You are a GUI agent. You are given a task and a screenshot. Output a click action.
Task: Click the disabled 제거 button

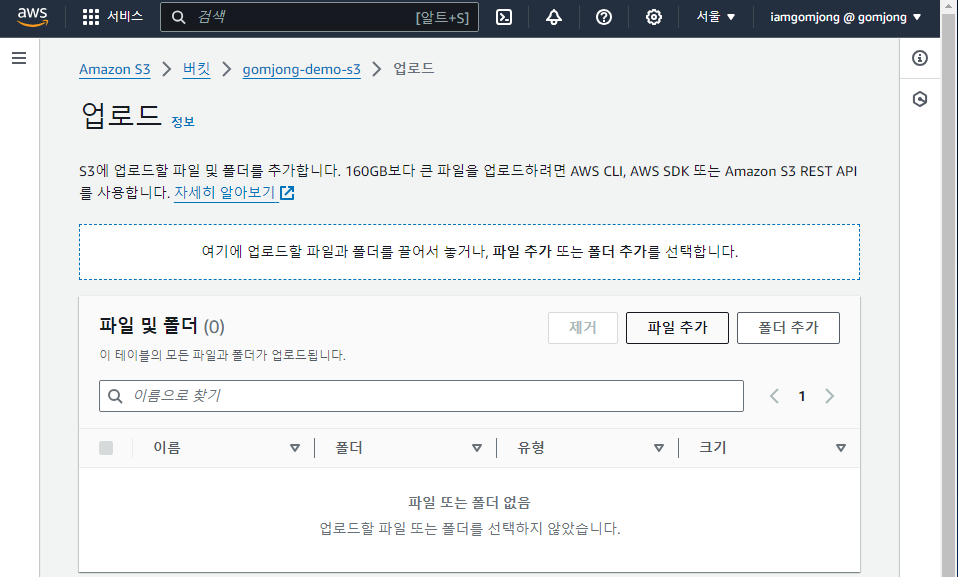pyautogui.click(x=583, y=328)
